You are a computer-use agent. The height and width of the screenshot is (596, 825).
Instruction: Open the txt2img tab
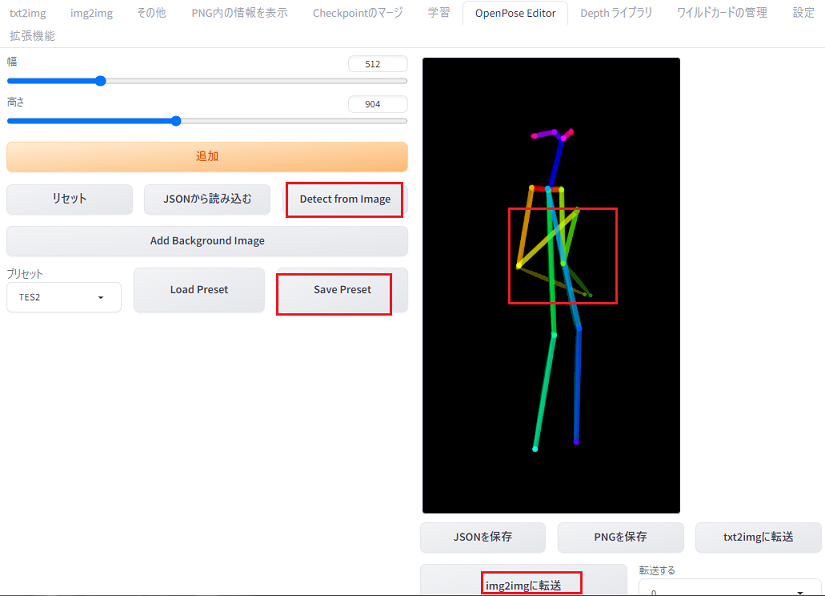pyautogui.click(x=29, y=13)
